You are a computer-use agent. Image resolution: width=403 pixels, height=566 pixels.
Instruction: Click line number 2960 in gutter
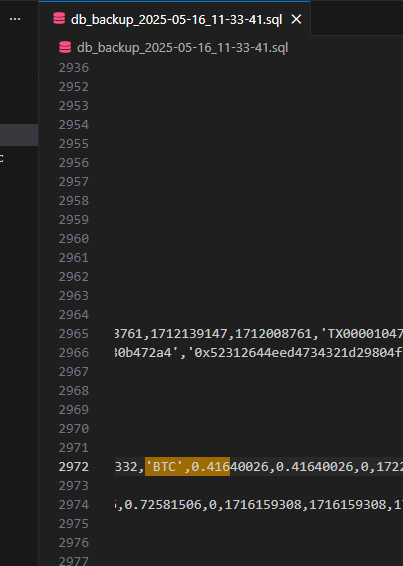[74, 239]
